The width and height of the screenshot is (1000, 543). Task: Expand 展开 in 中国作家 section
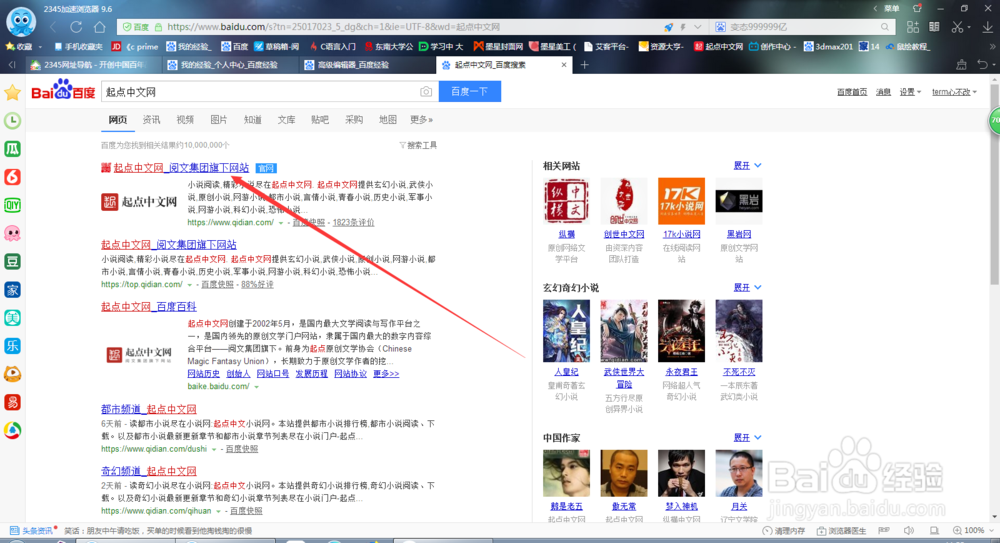click(747, 438)
